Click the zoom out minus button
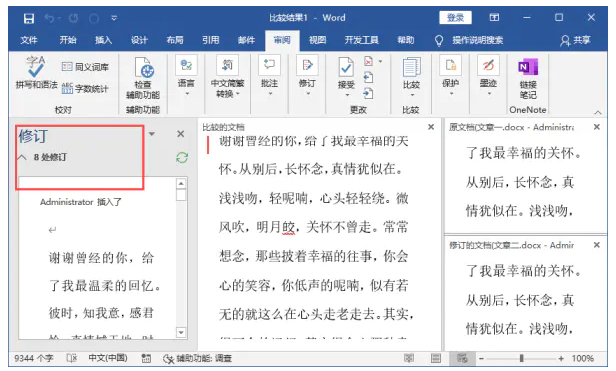This screenshot has height=371, width=616. coord(481,358)
